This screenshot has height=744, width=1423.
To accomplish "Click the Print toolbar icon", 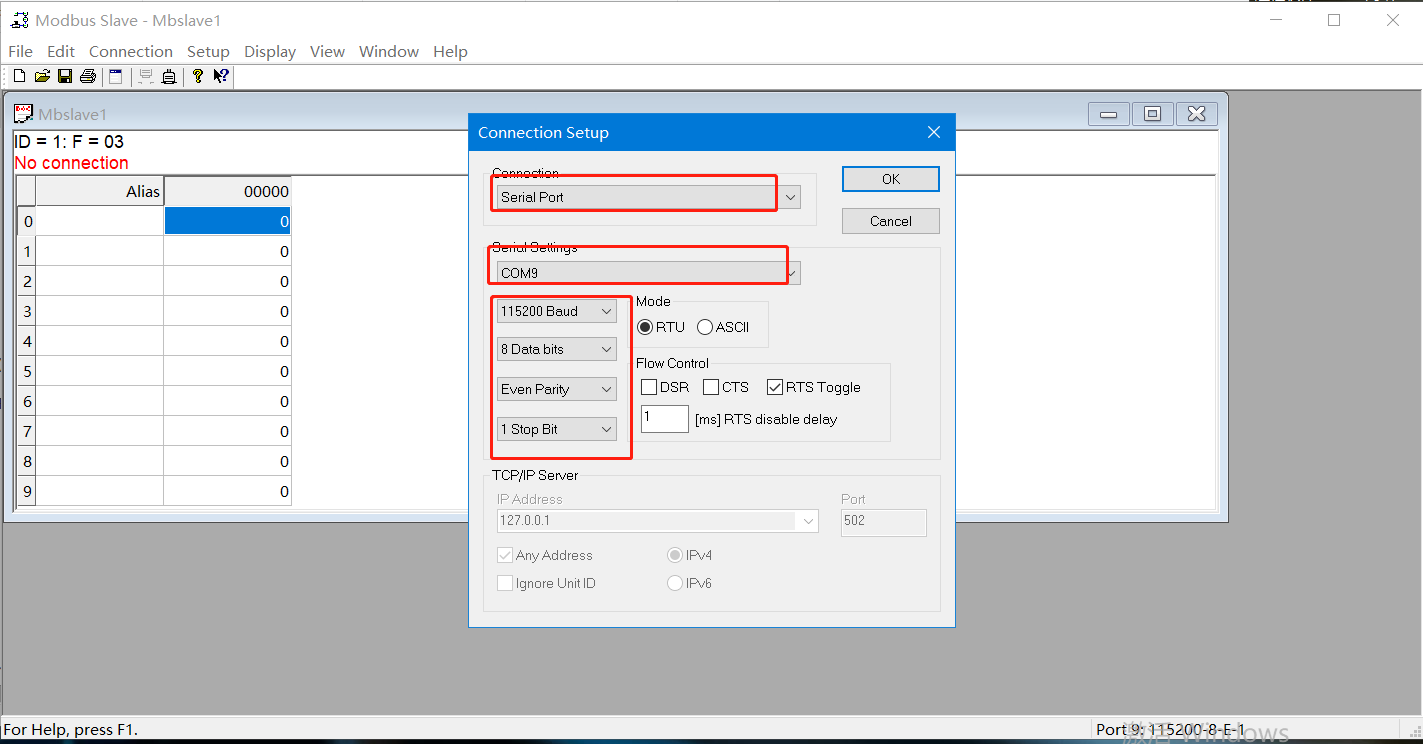I will coord(87,76).
